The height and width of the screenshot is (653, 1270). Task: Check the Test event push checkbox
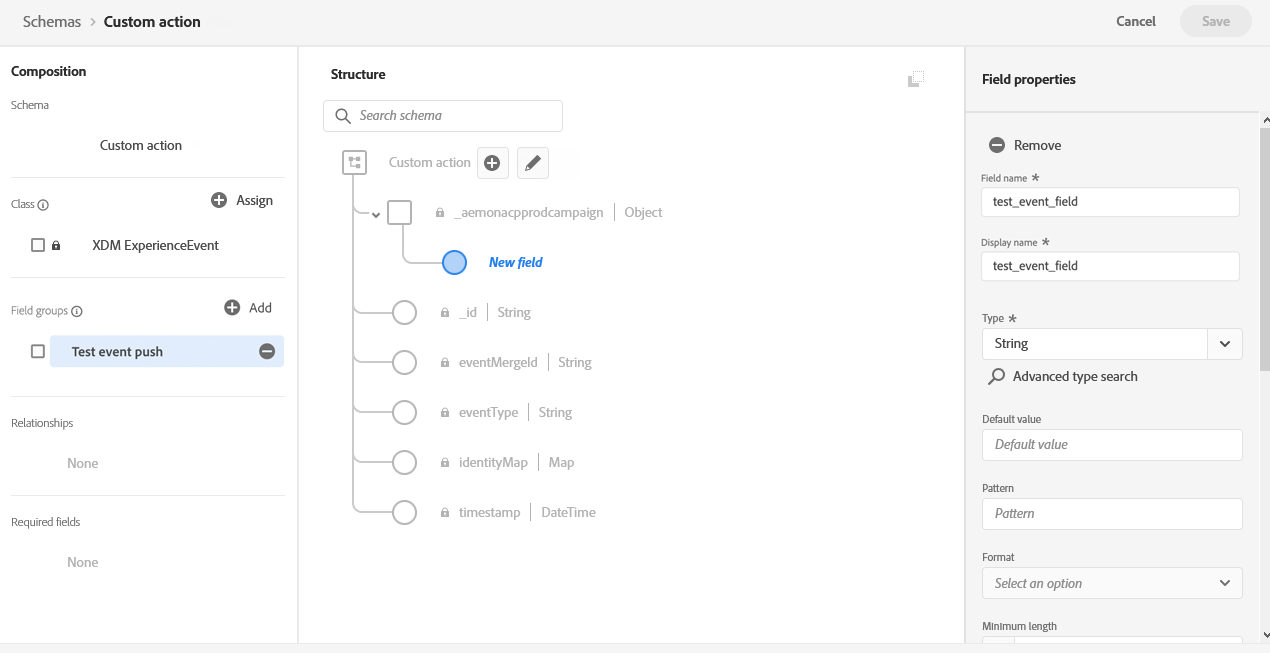pos(38,351)
